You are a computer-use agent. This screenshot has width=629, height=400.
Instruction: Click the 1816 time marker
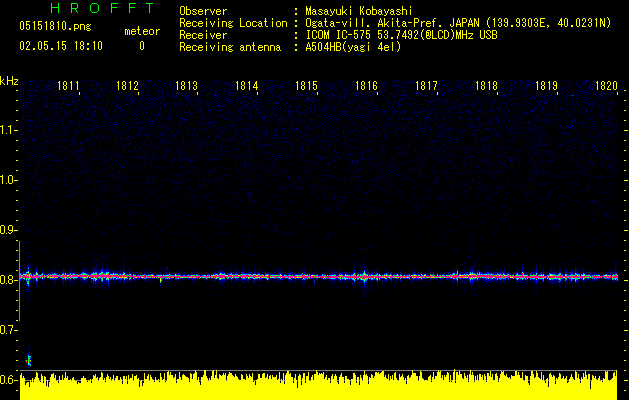point(366,85)
